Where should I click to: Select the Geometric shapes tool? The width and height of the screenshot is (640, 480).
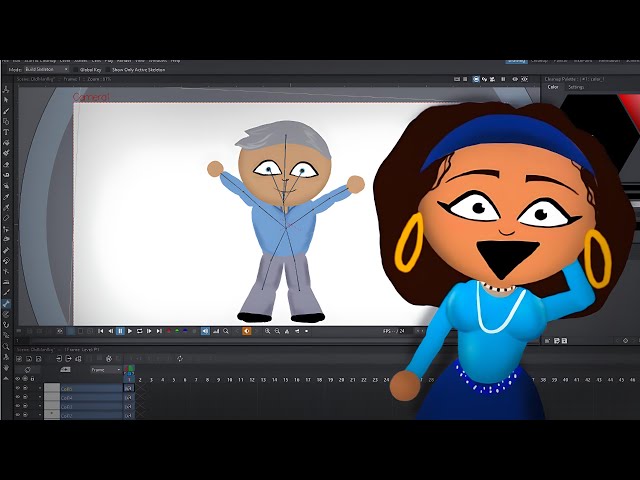tap(6, 121)
